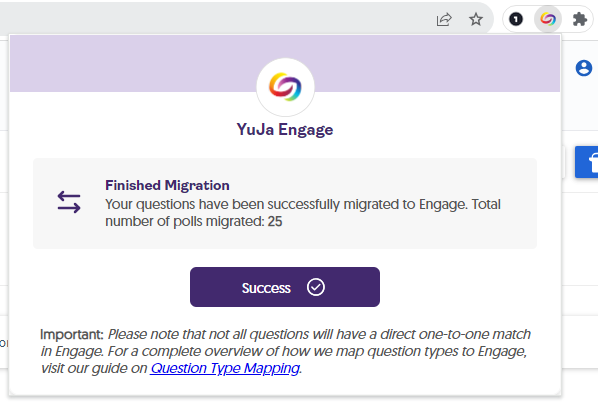Viewport: 598px width, 405px height.
Task: Open the blue account profile icon
Action: [584, 68]
